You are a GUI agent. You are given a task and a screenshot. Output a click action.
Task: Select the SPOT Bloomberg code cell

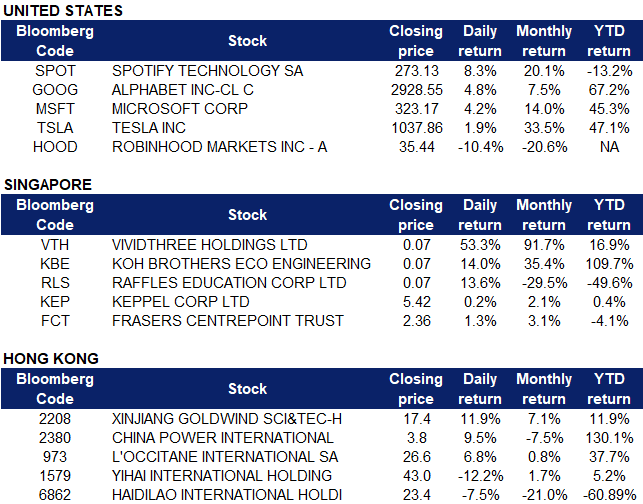tap(55, 71)
